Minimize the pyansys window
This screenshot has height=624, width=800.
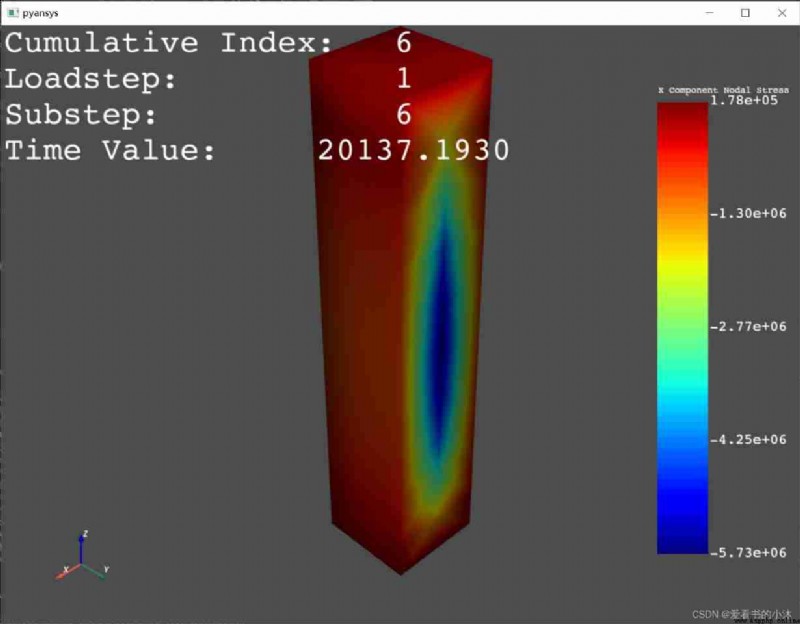(x=709, y=13)
